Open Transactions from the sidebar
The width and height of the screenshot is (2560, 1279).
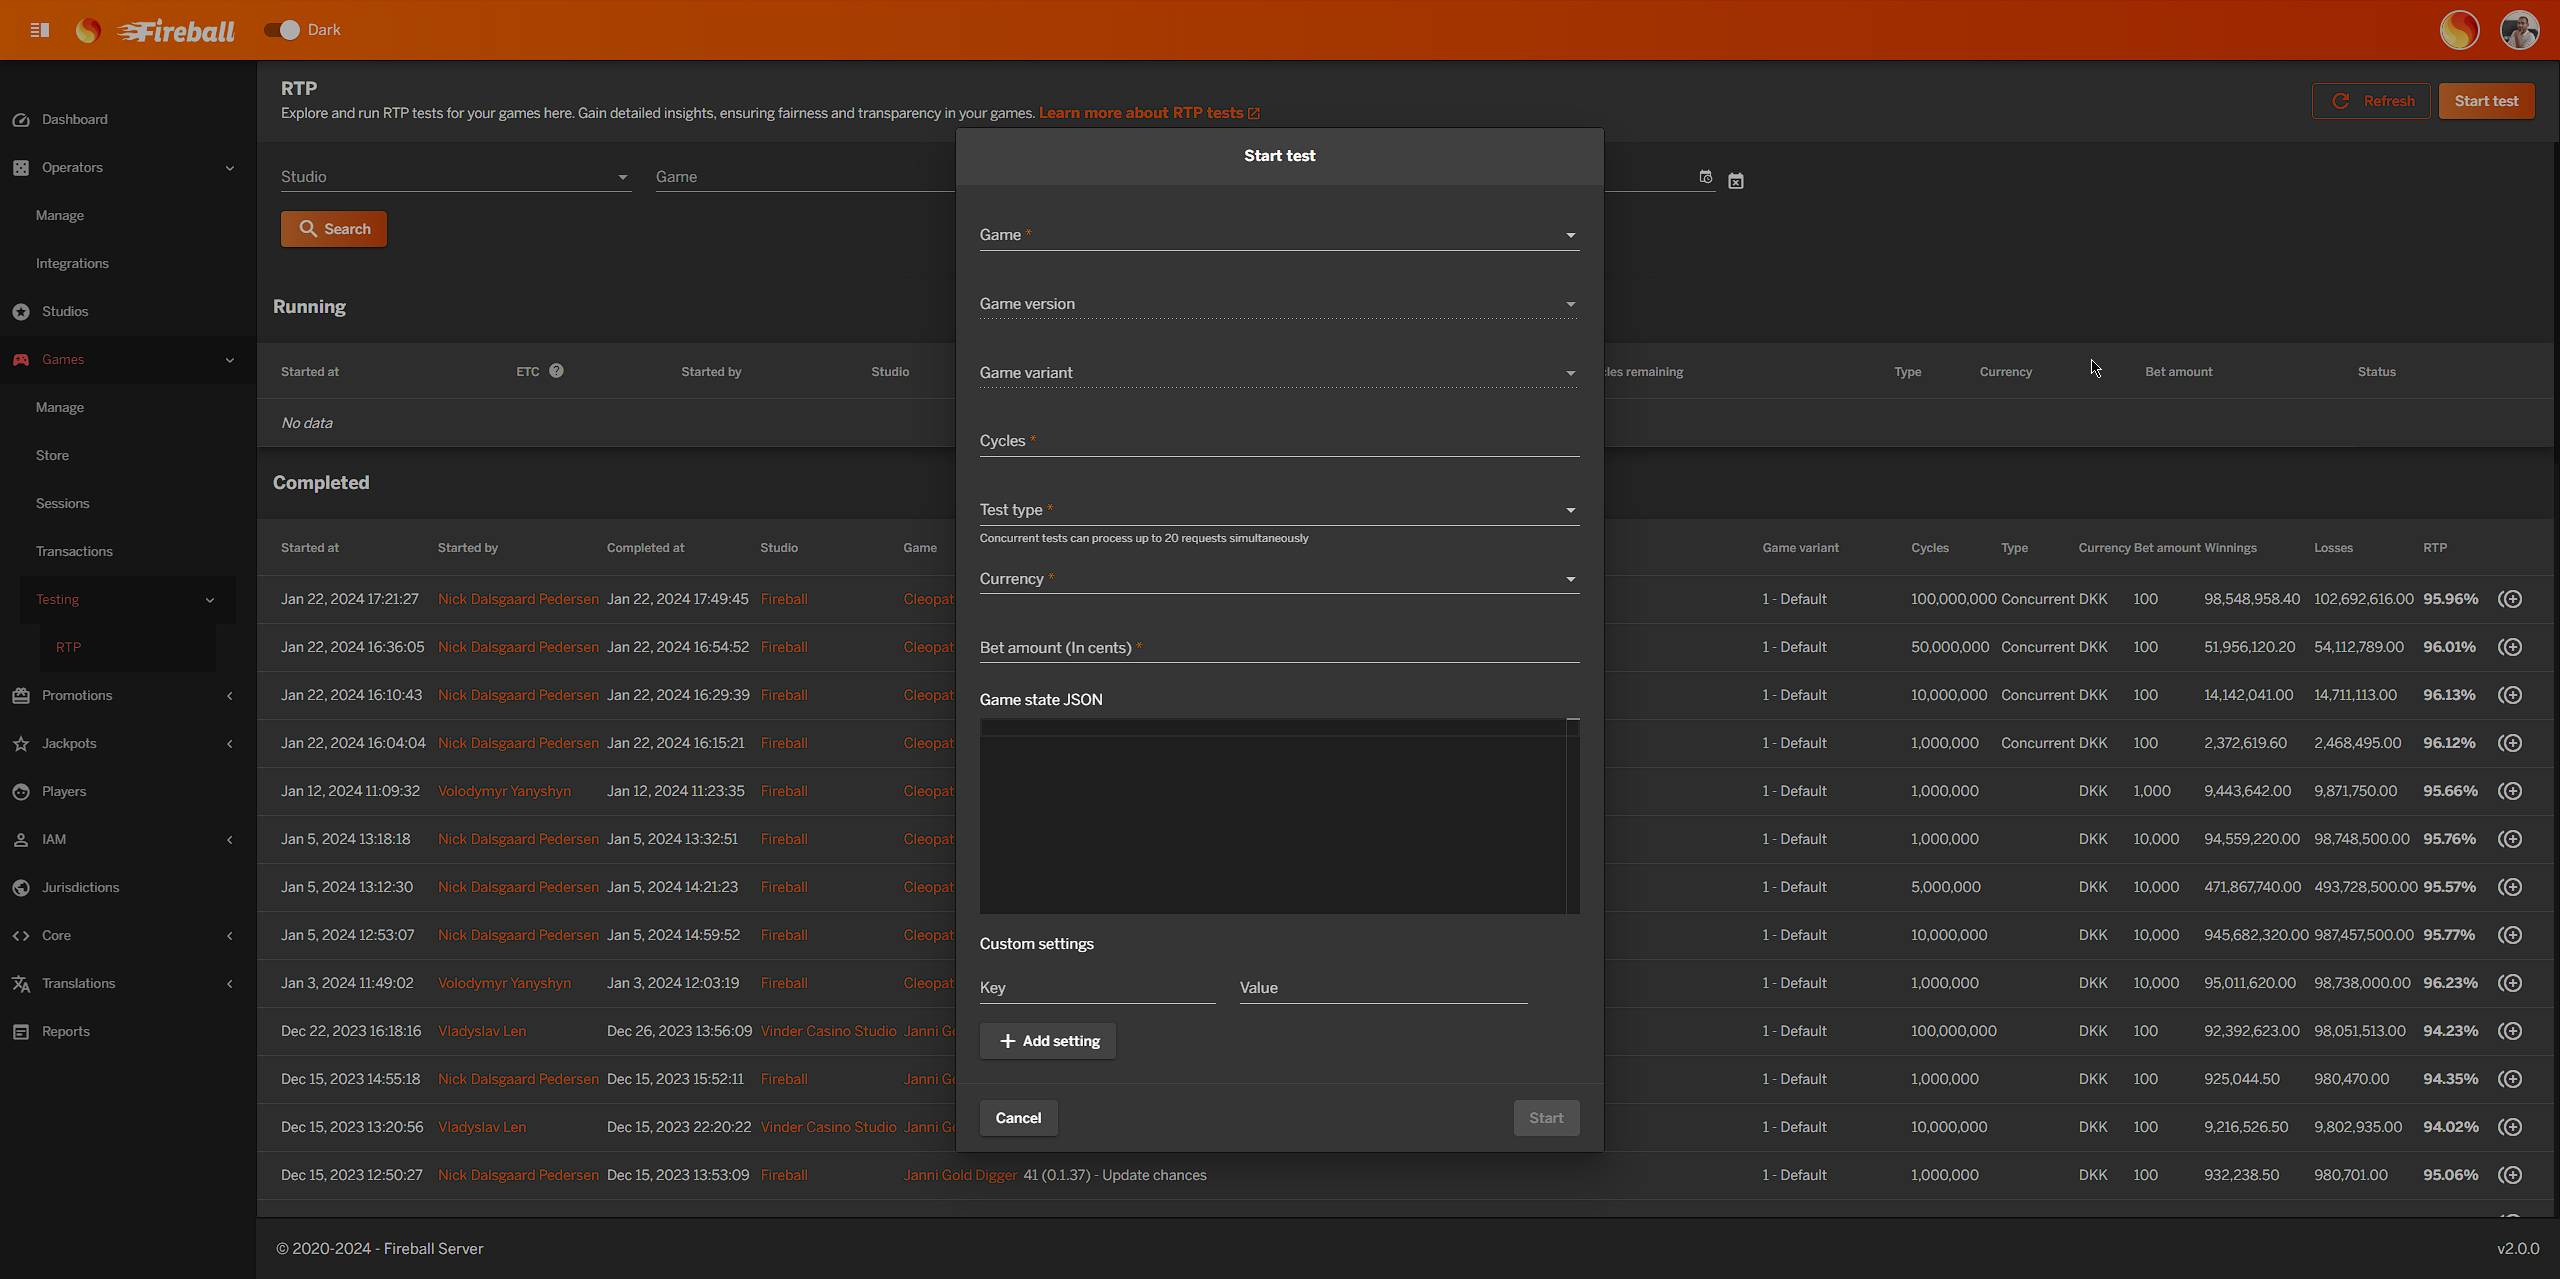point(73,551)
